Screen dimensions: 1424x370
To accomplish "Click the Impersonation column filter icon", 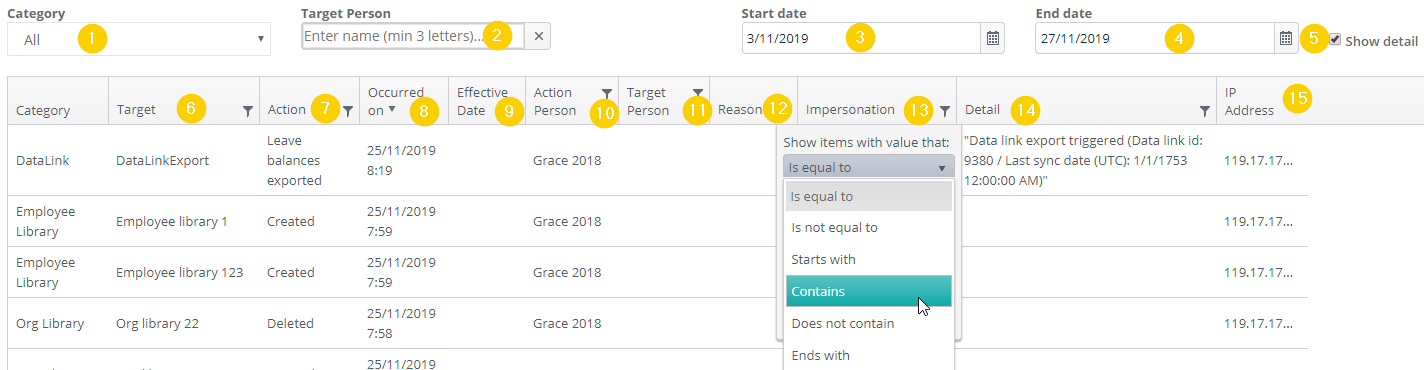I will (x=945, y=113).
